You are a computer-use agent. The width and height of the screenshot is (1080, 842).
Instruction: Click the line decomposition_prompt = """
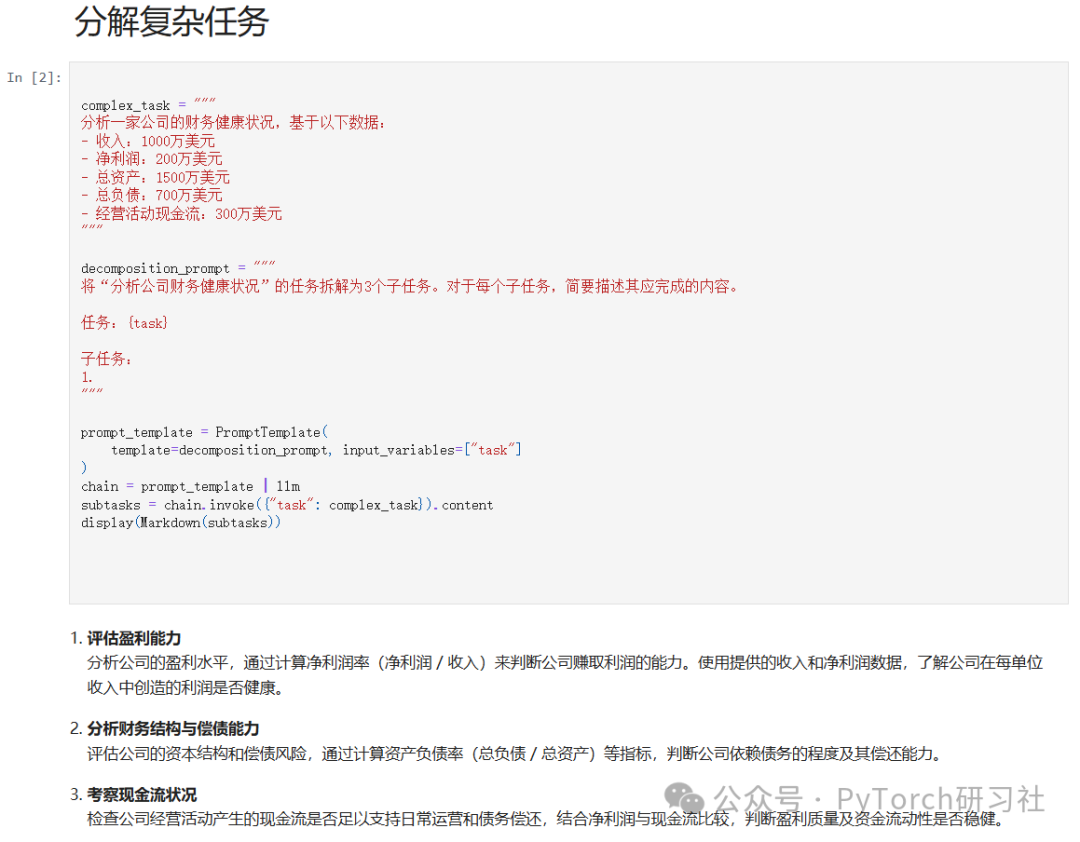coord(178,268)
